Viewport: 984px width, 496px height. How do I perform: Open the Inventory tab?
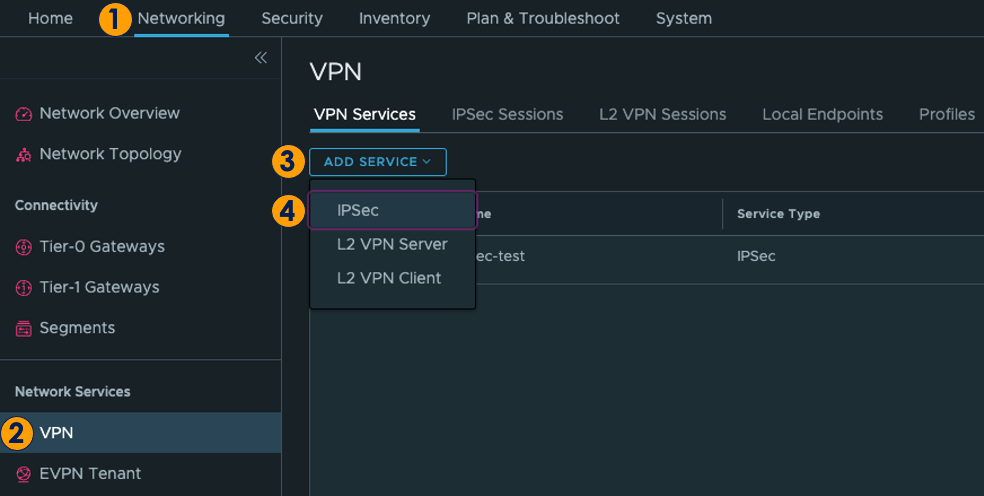tap(394, 18)
